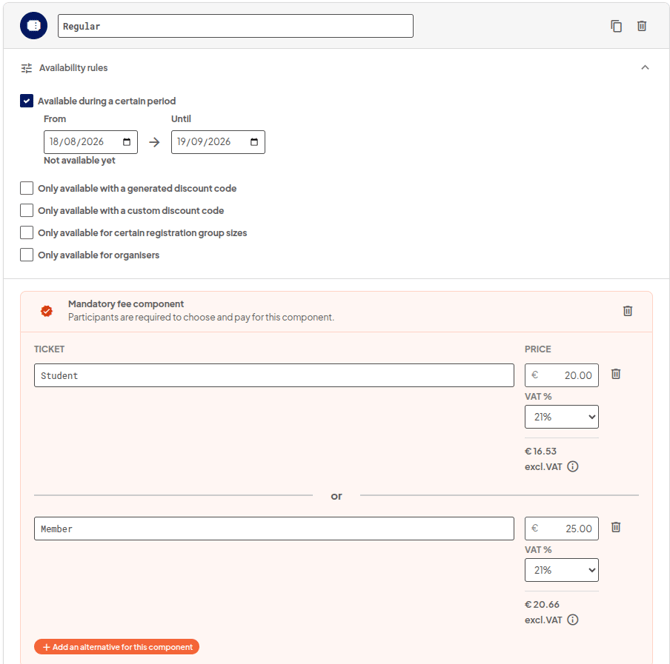Remove the Student ticket row
The image size is (670, 664).
615,374
